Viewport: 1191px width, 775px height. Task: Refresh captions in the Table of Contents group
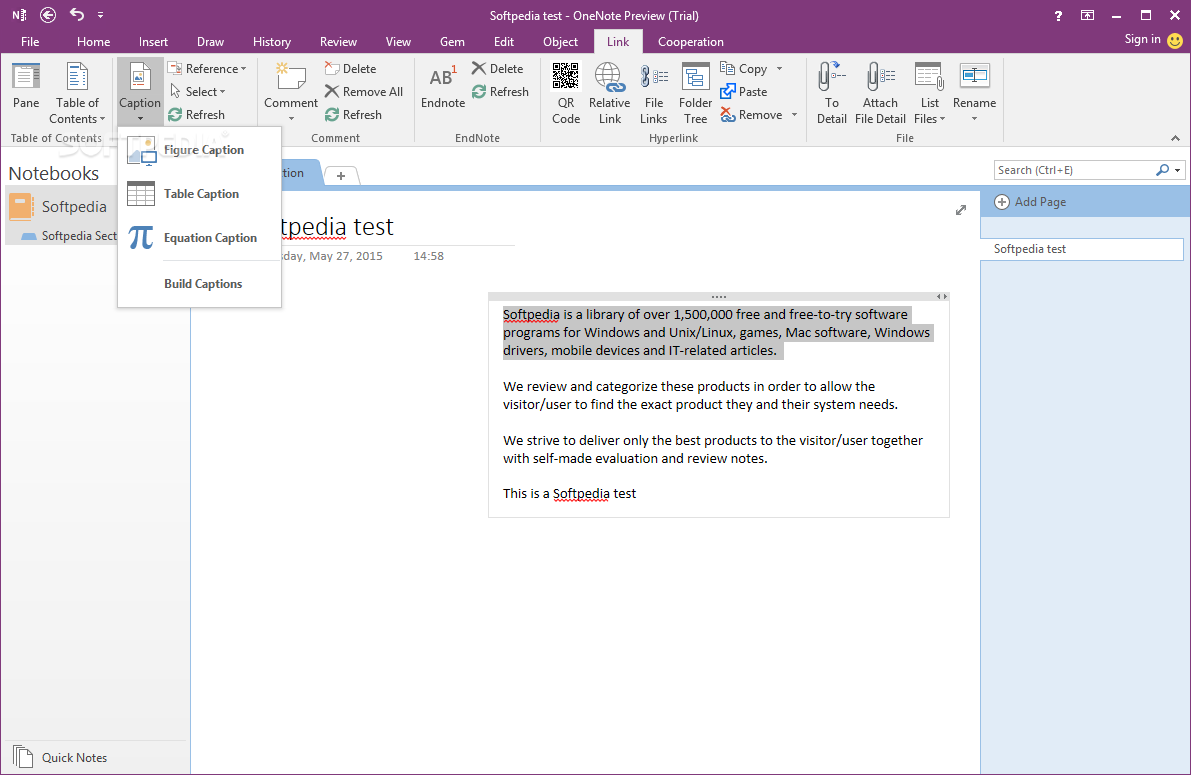point(197,115)
